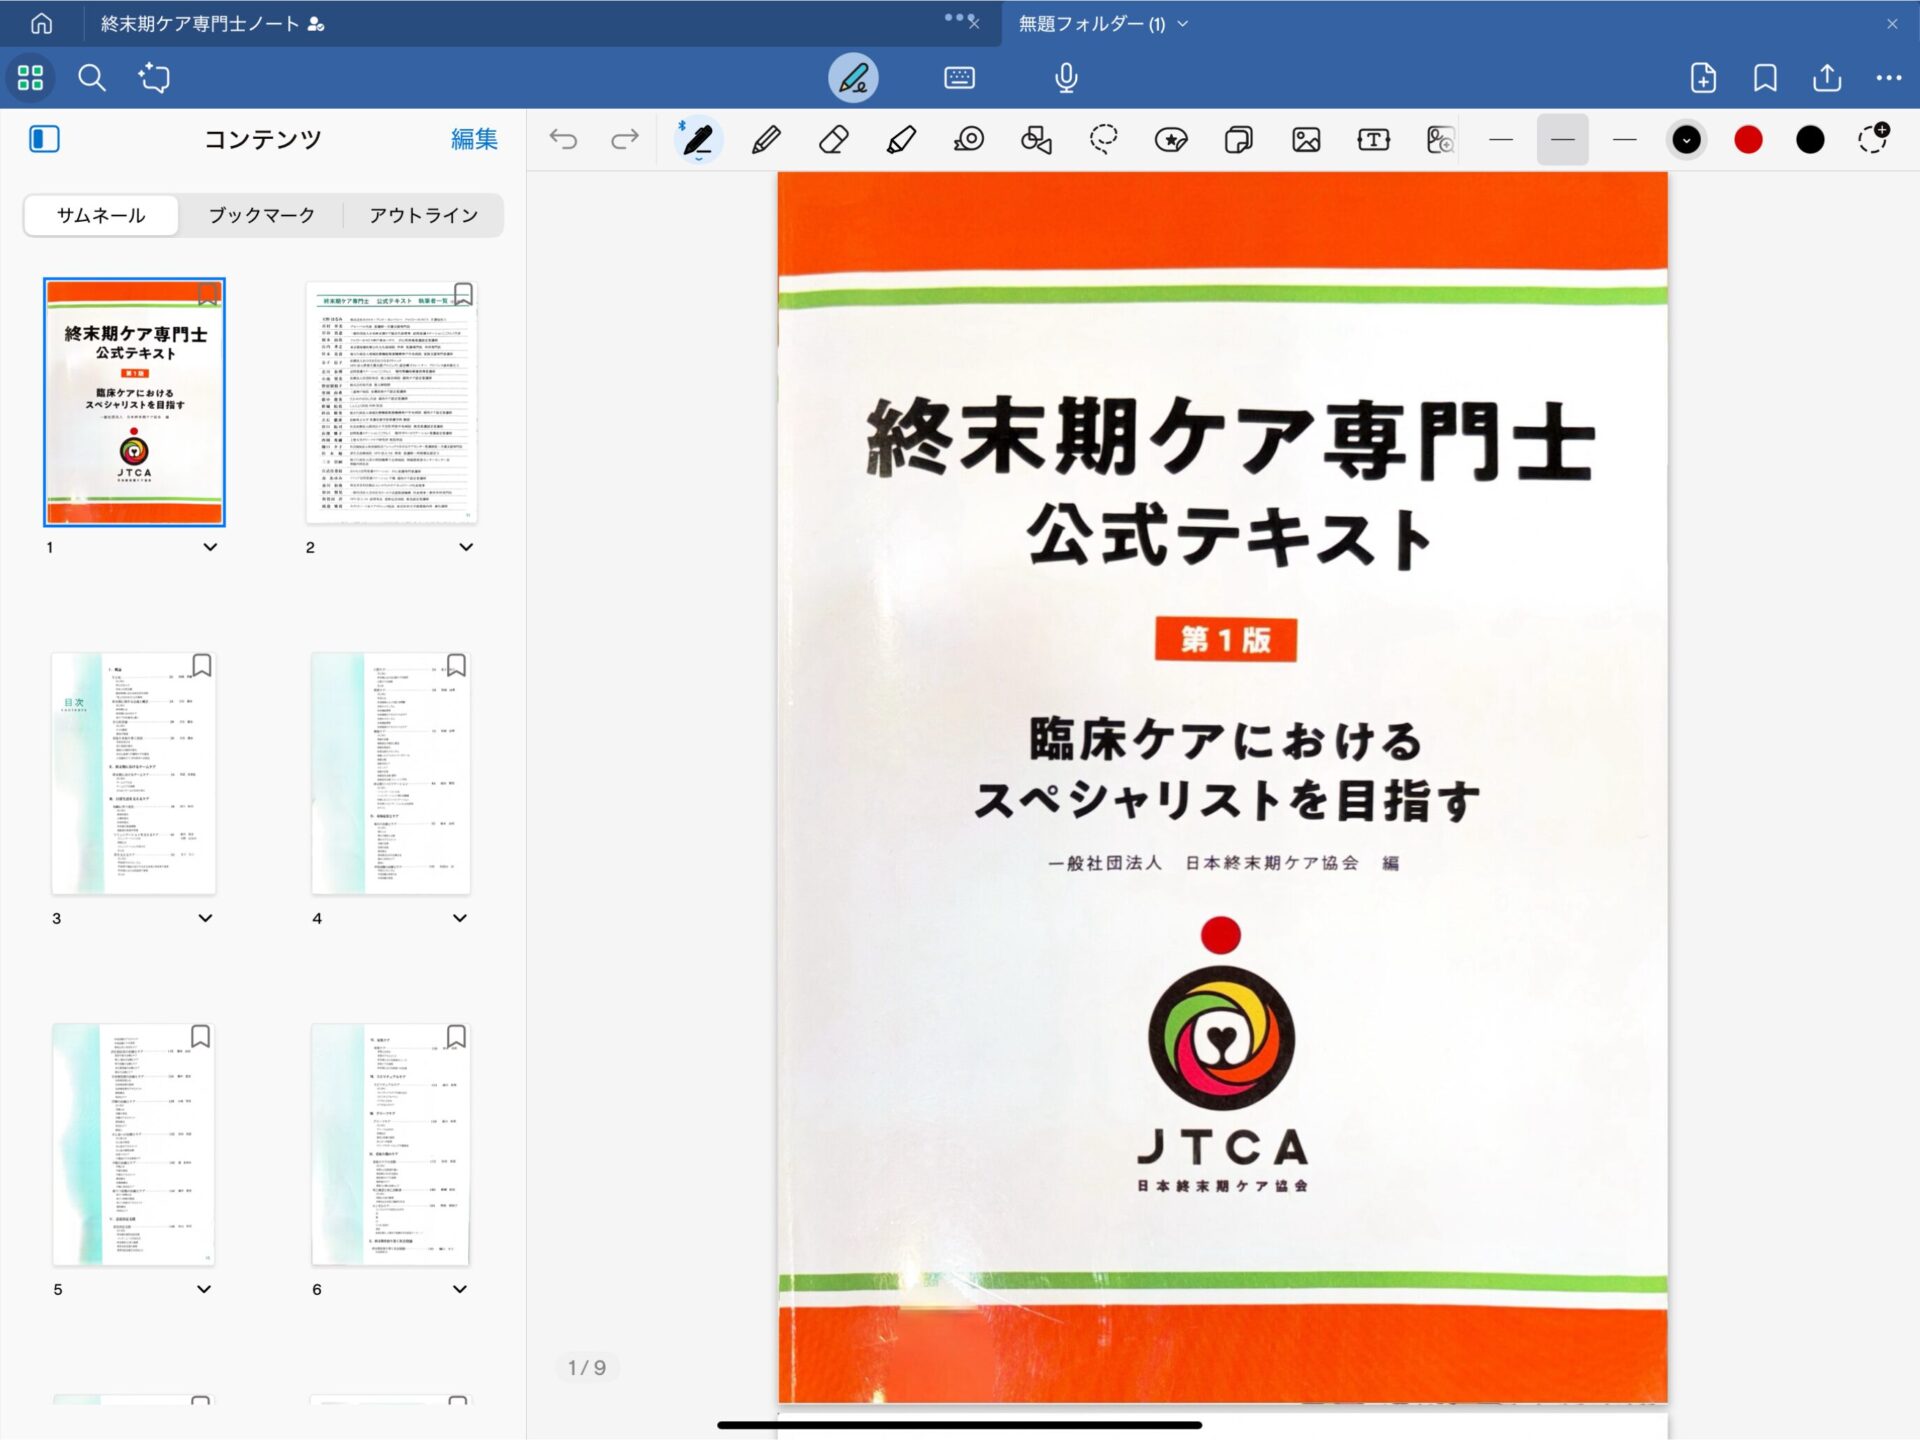
Task: Toggle bookmark on page 3 thumbnail
Action: (202, 665)
